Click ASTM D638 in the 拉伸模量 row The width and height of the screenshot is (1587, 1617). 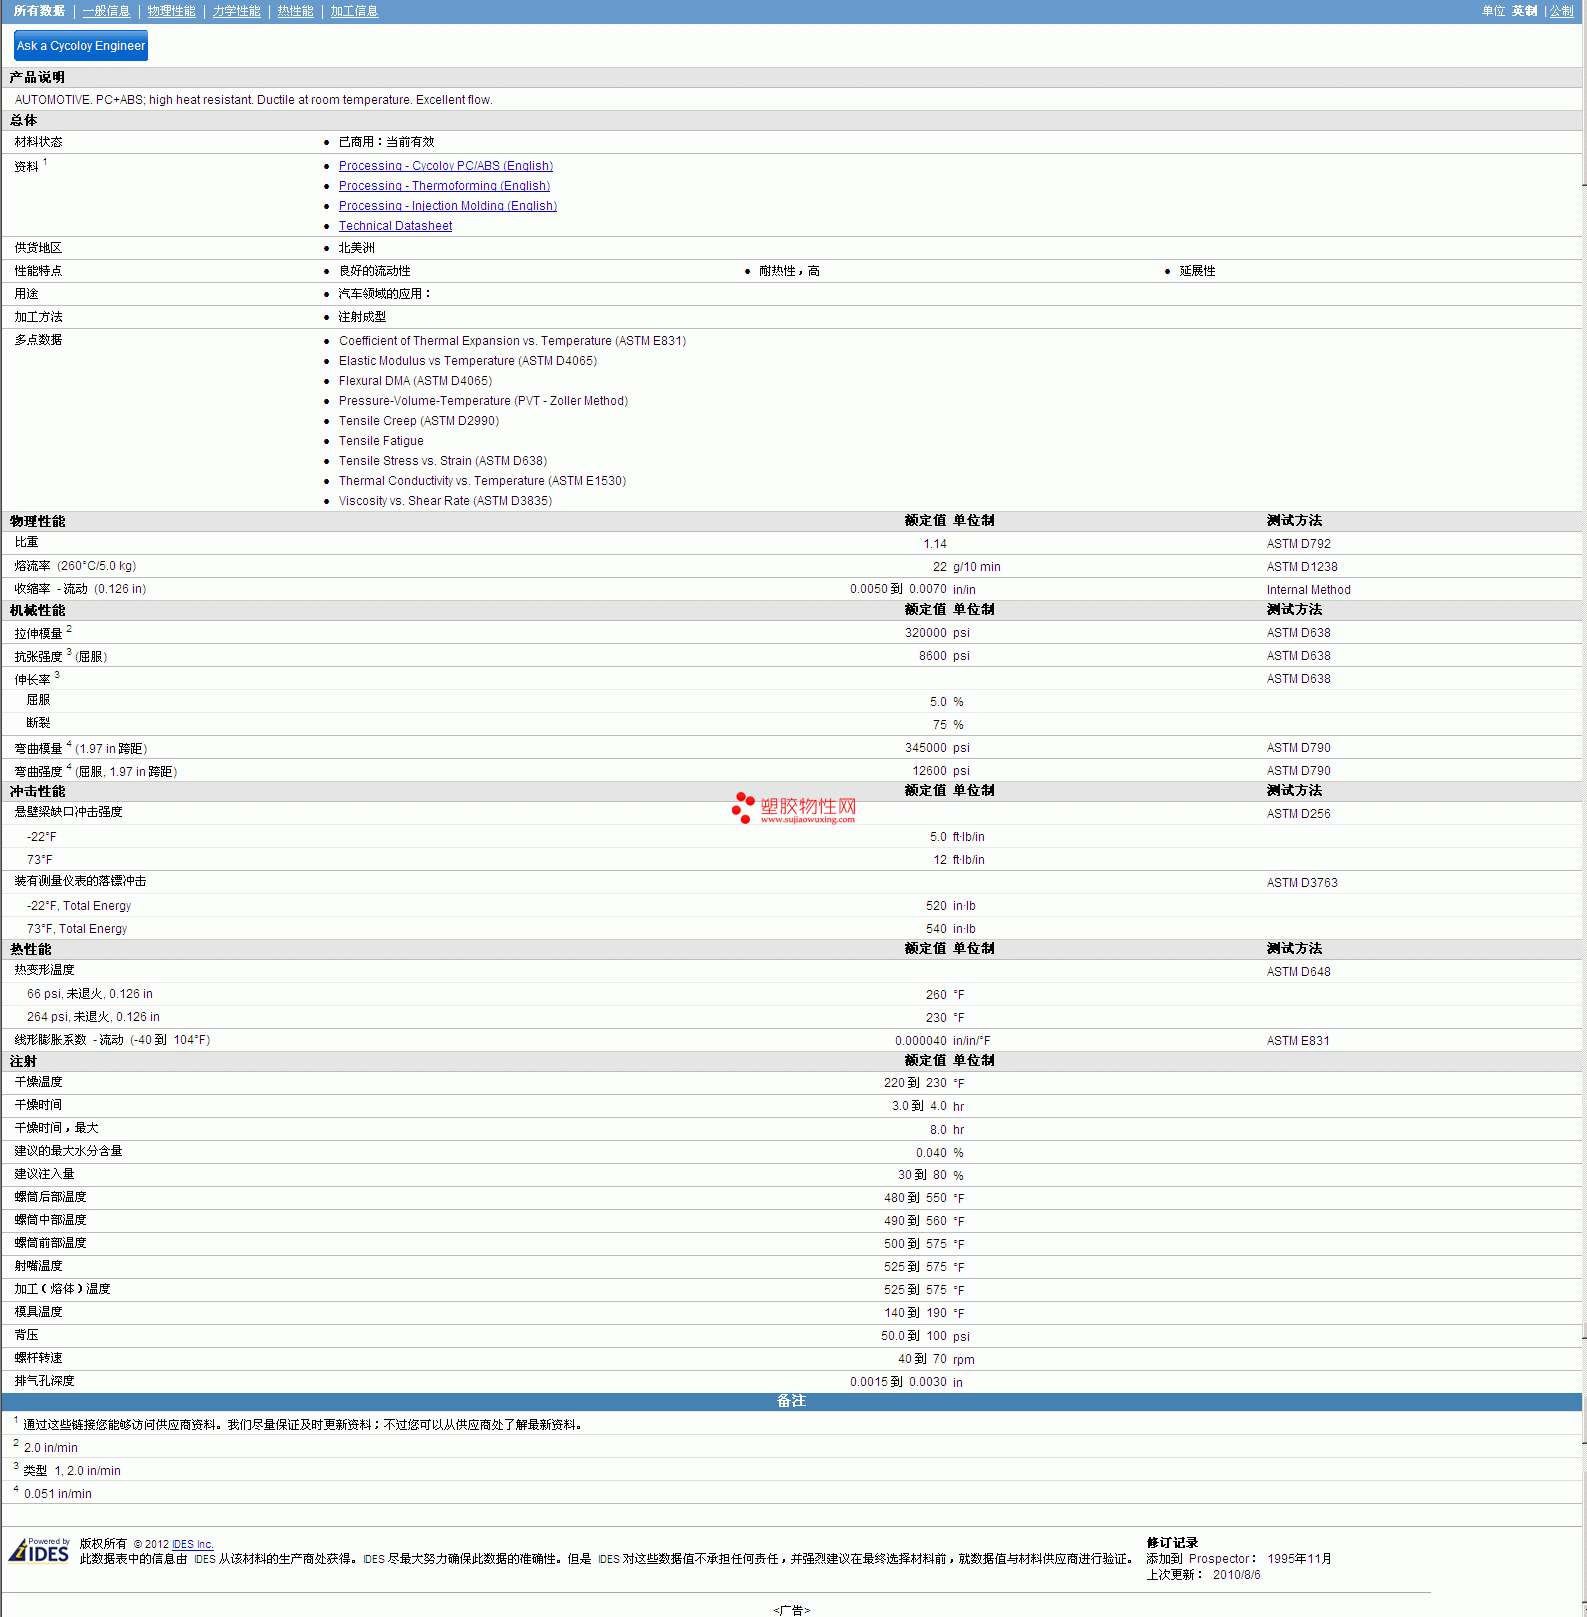[x=1298, y=633]
